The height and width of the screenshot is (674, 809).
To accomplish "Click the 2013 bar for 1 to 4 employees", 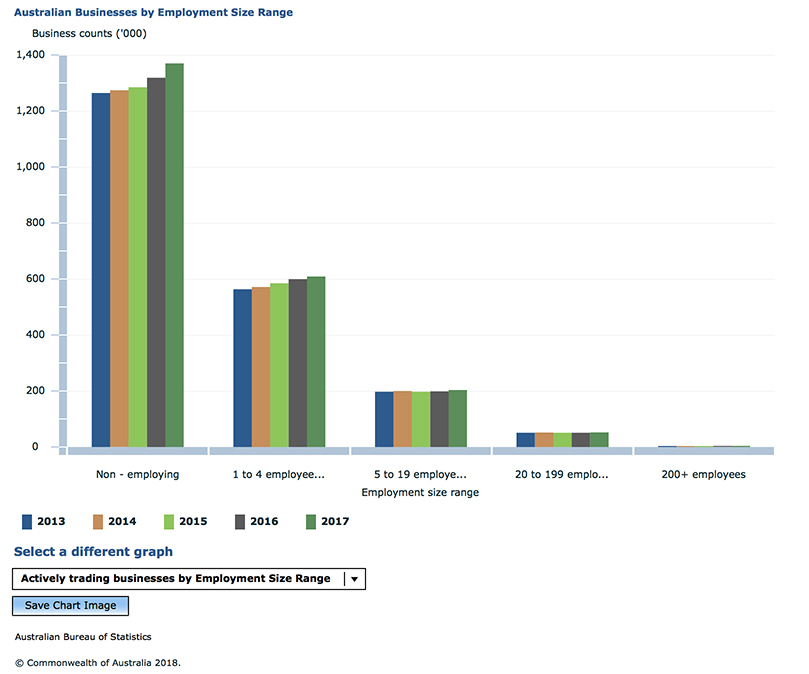I will coord(242,368).
